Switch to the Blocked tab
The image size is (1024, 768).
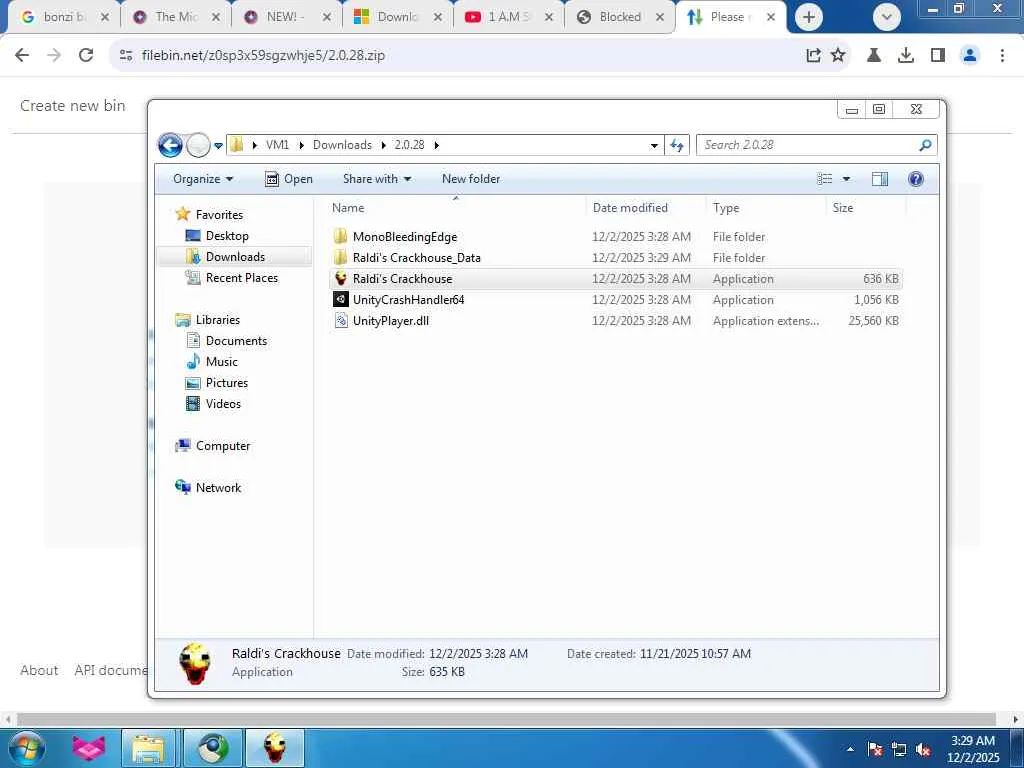pyautogui.click(x=620, y=17)
